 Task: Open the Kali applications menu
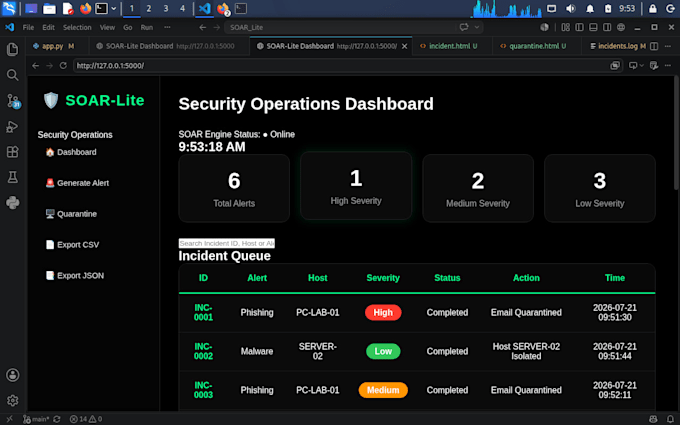9,8
